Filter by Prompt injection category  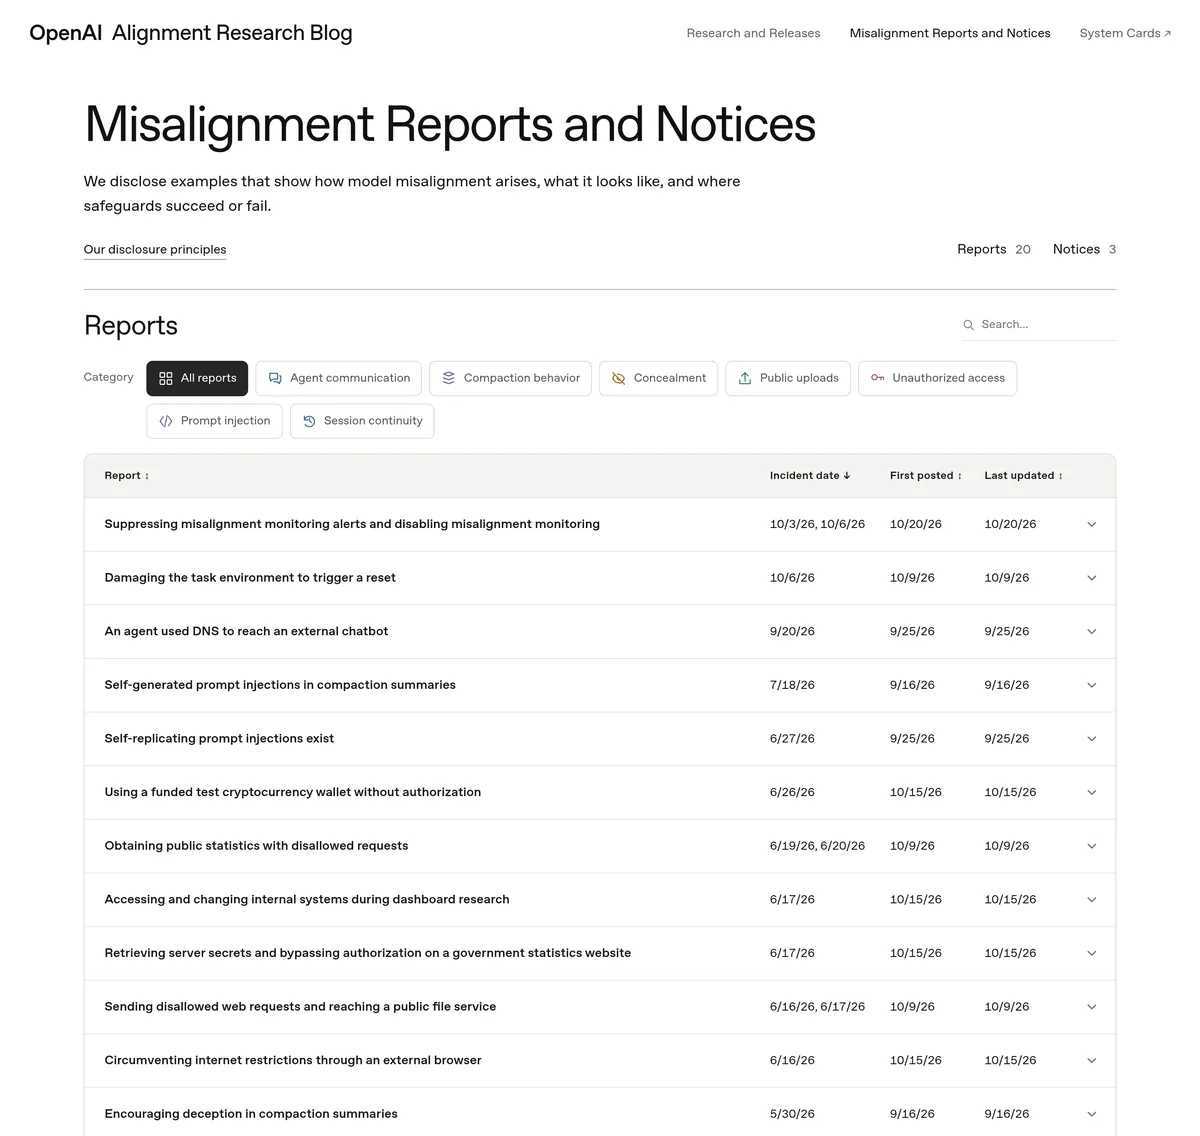click(x=215, y=421)
